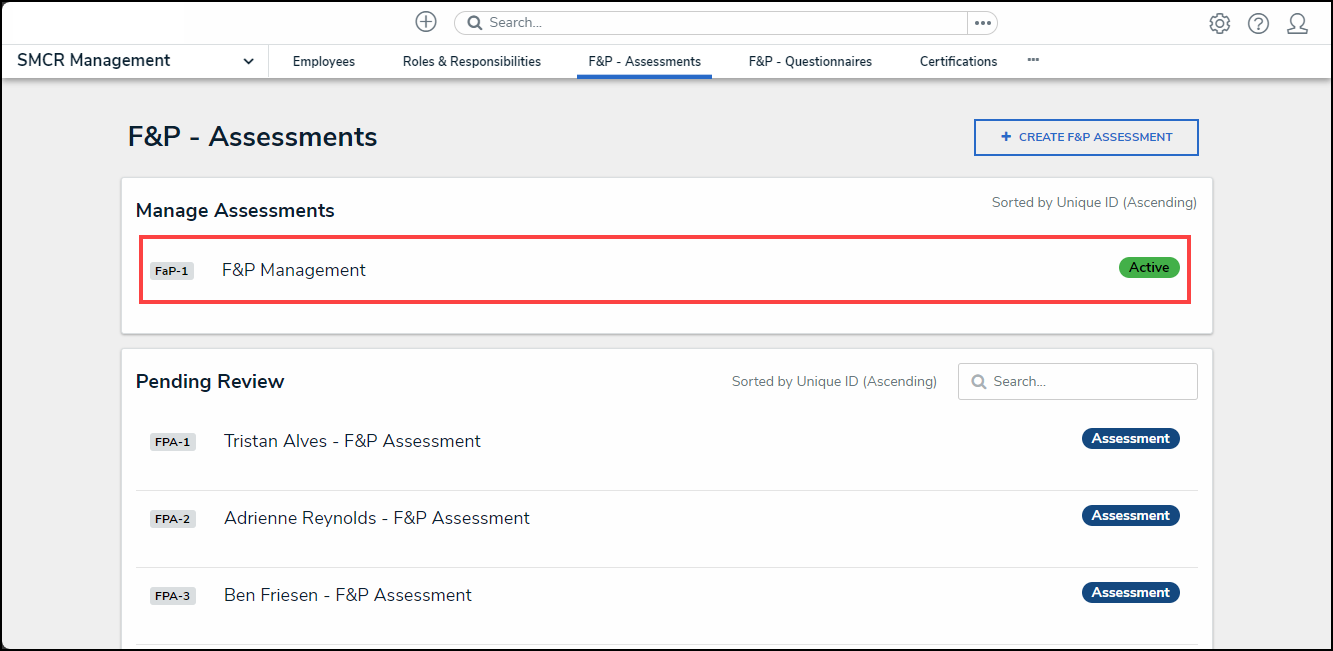Open Adrienne Reynolds - F&P Assessment
Viewport: 1333px width, 651px height.
click(x=377, y=517)
